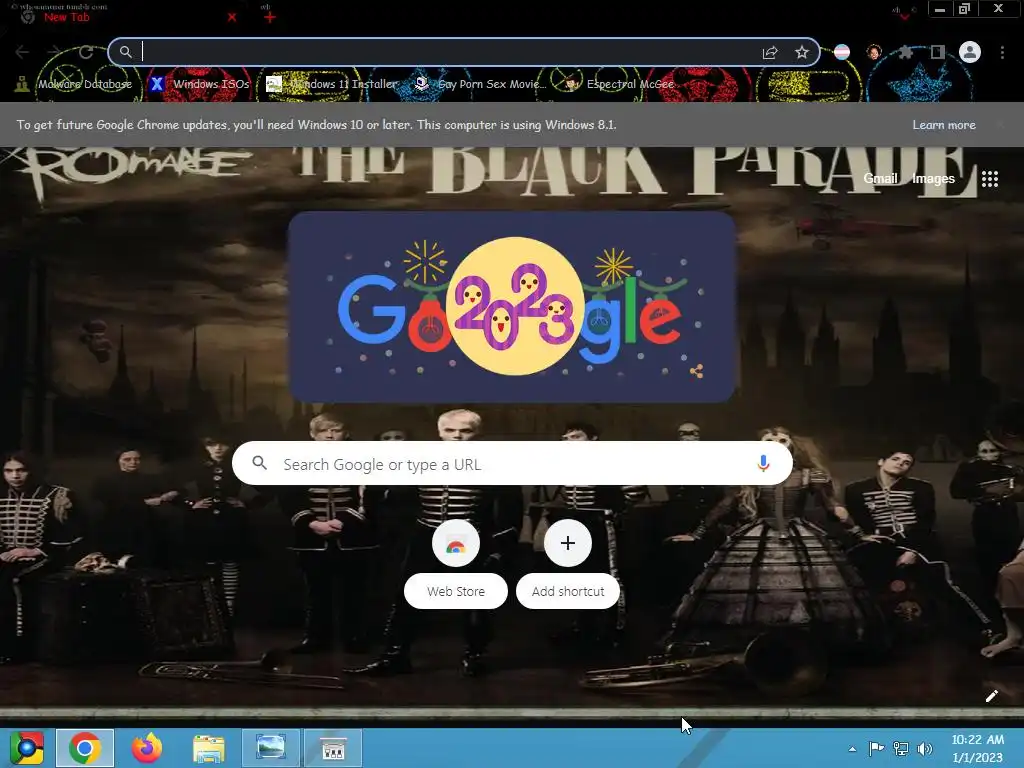Click the 2023 New Year Google doodle

[x=513, y=306]
